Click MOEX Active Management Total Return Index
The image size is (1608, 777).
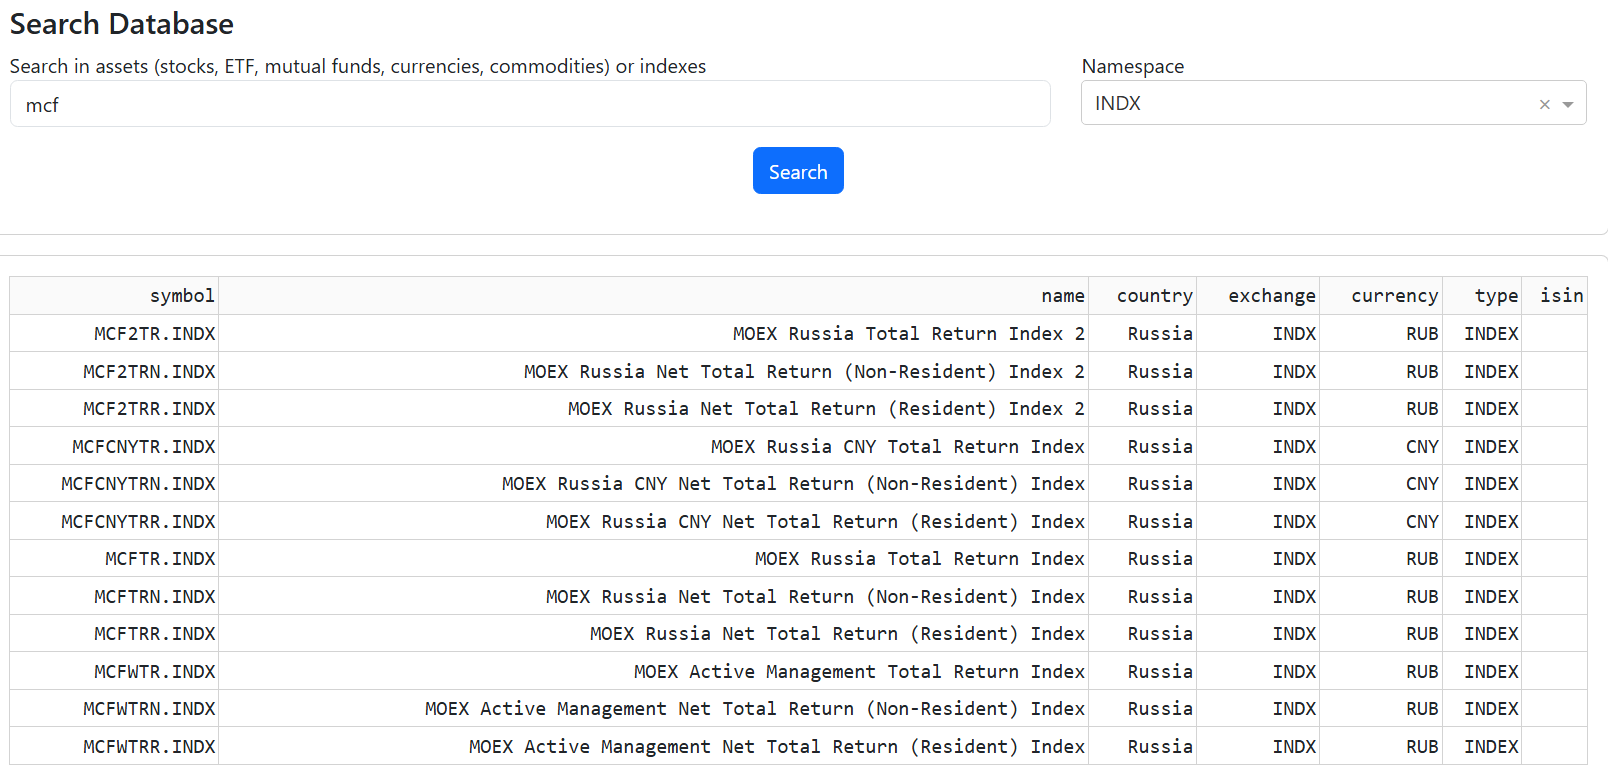pos(859,672)
